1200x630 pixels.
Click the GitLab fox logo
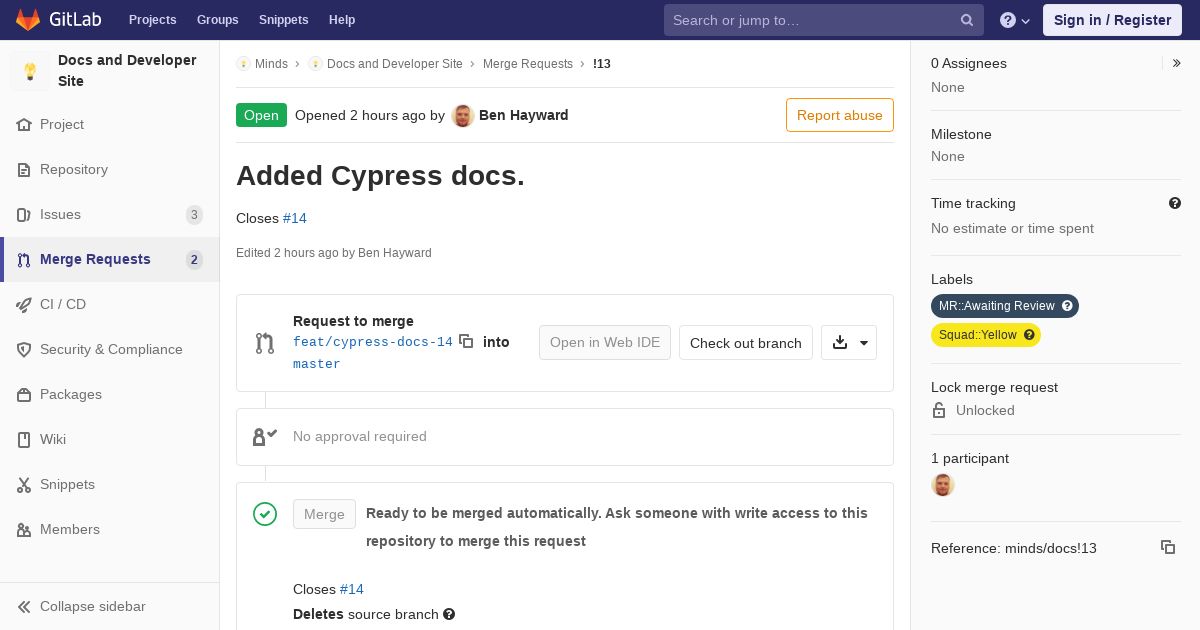(28, 20)
